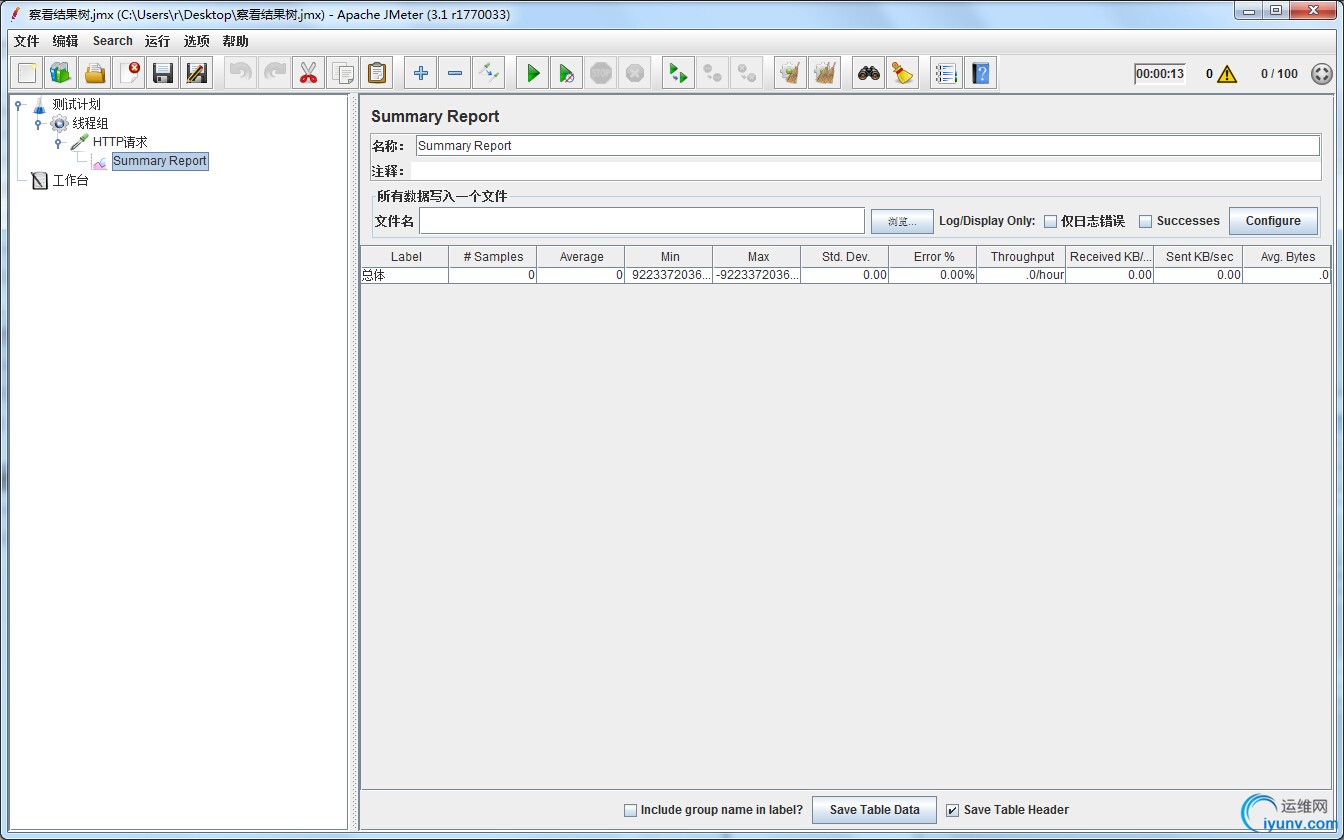Open the 运行 menu

coord(157,41)
